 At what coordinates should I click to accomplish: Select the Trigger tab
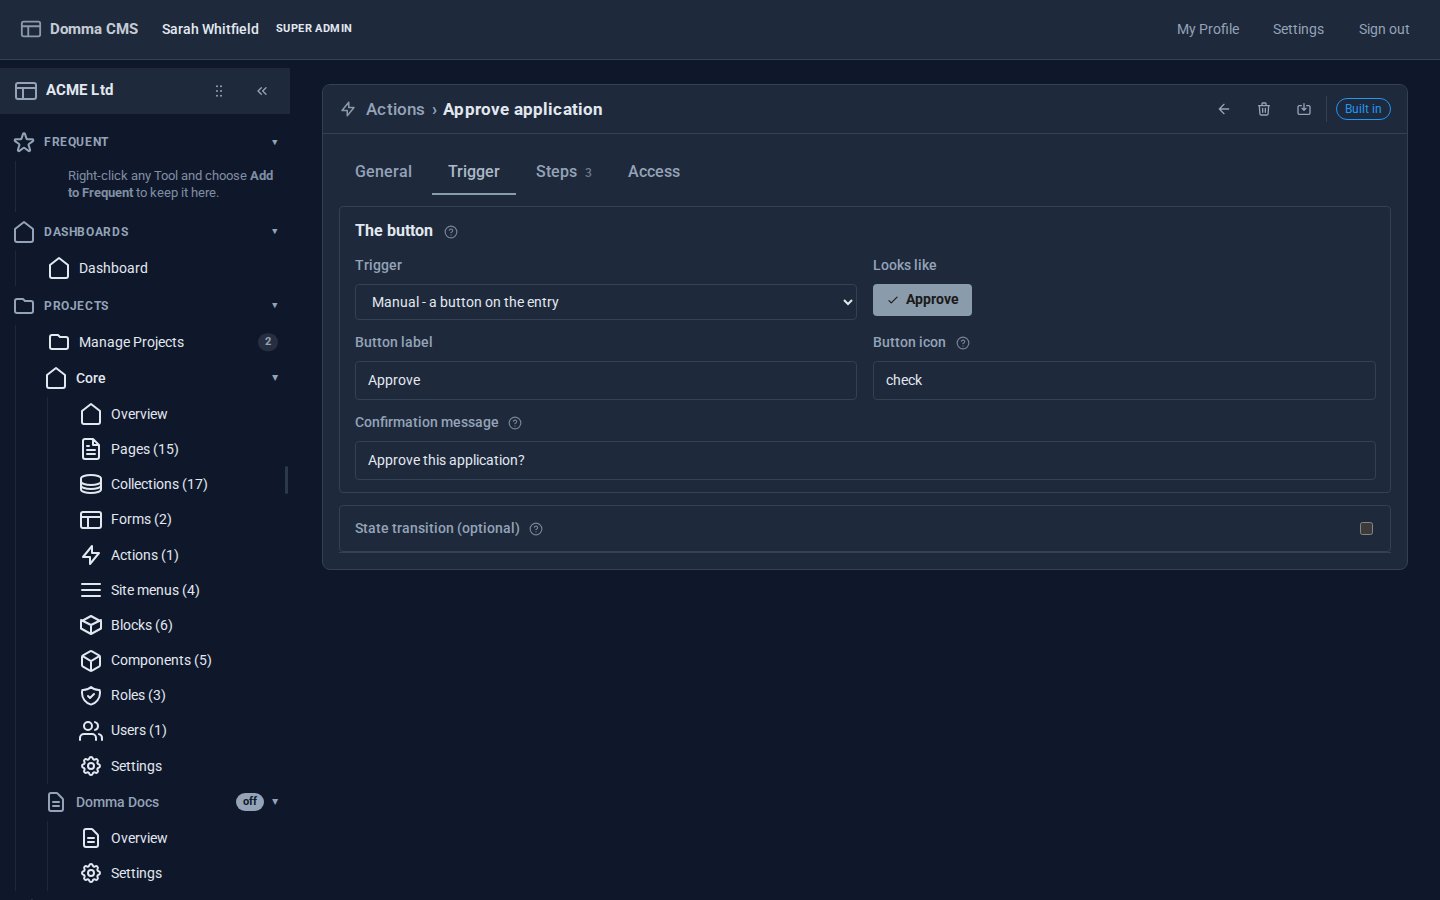click(474, 172)
